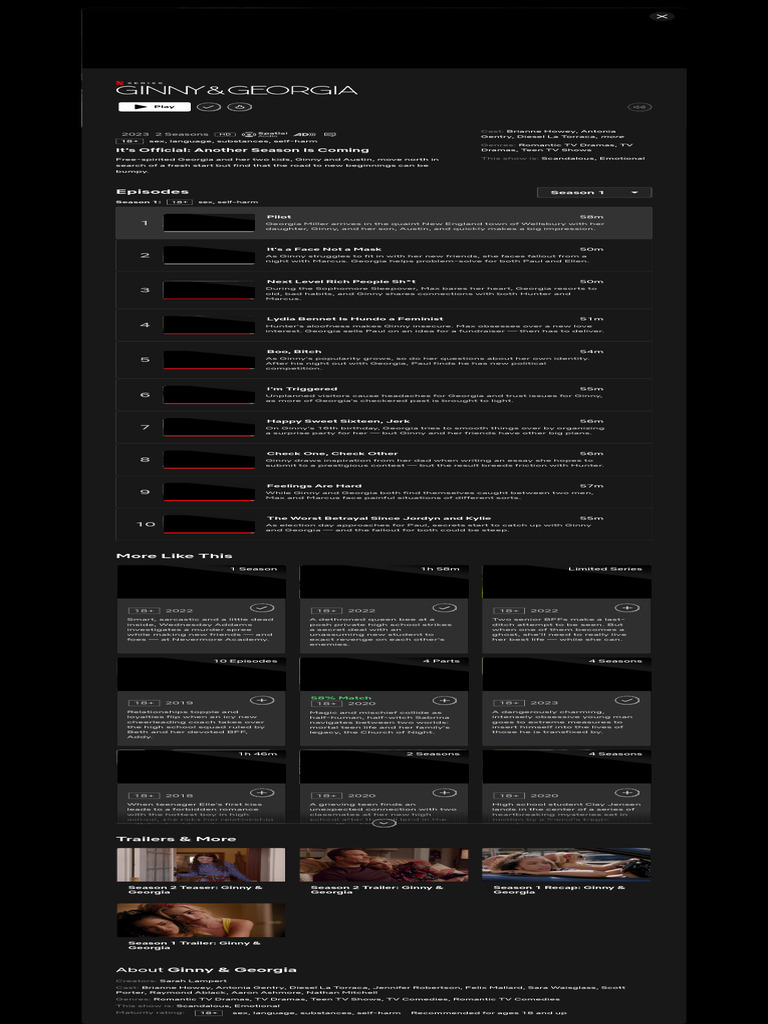
Task: Toggle My List on the 2023 obsessive man card
Action: click(627, 700)
